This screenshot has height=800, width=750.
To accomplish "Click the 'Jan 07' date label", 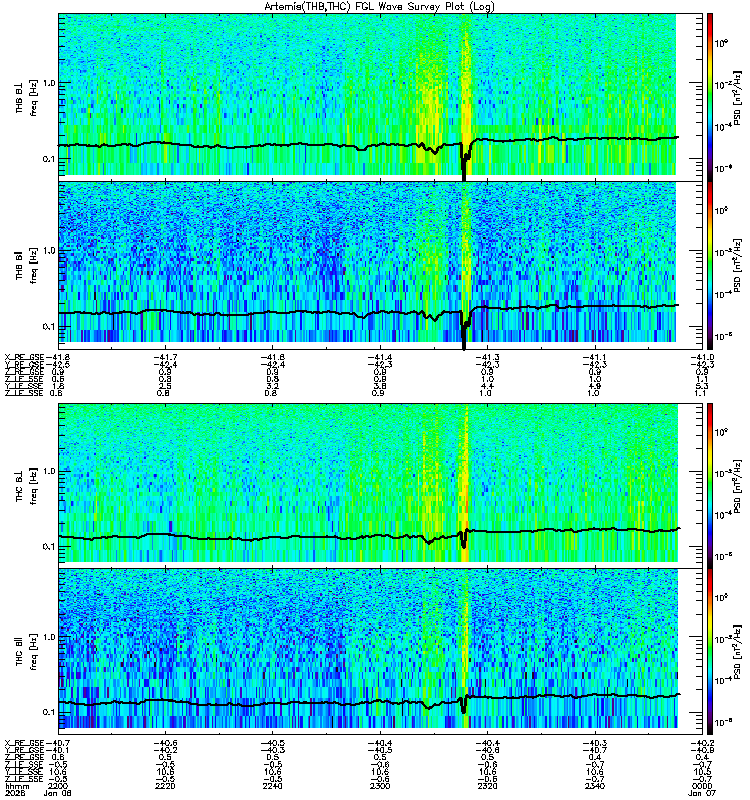I will click(702, 793).
